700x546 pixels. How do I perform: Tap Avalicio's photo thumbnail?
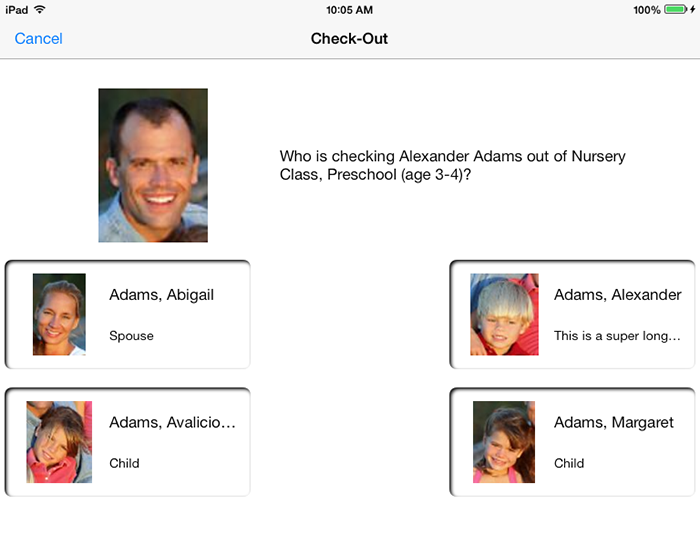[59, 442]
